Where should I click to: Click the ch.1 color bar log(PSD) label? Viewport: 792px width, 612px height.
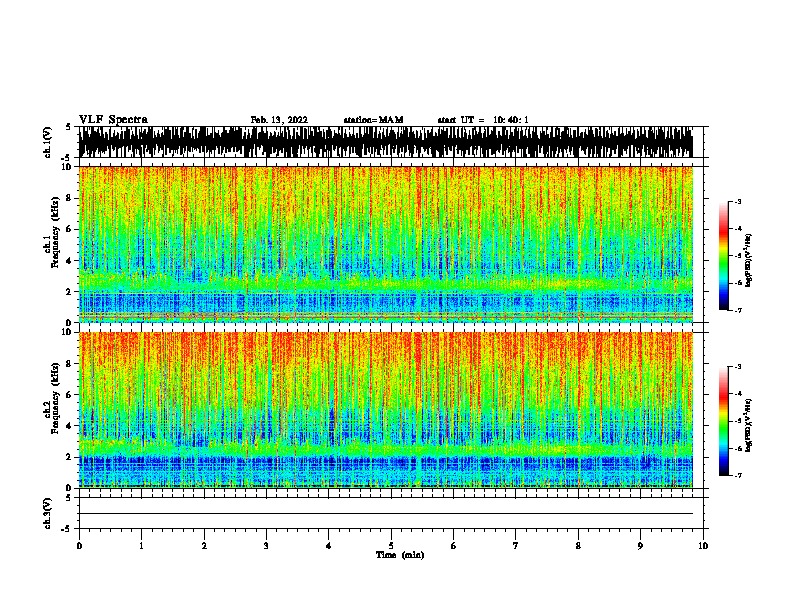pyautogui.click(x=748, y=260)
